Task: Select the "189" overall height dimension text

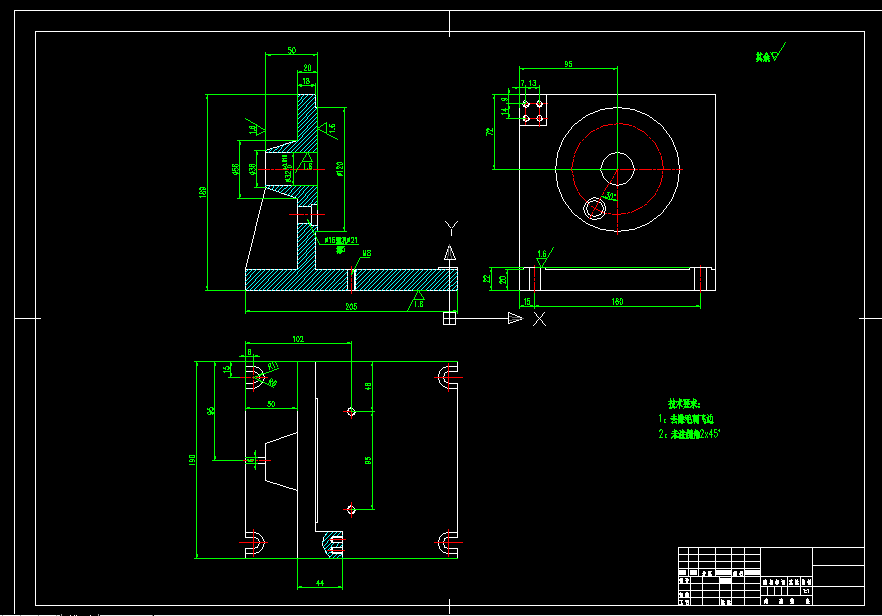Action: point(202,192)
